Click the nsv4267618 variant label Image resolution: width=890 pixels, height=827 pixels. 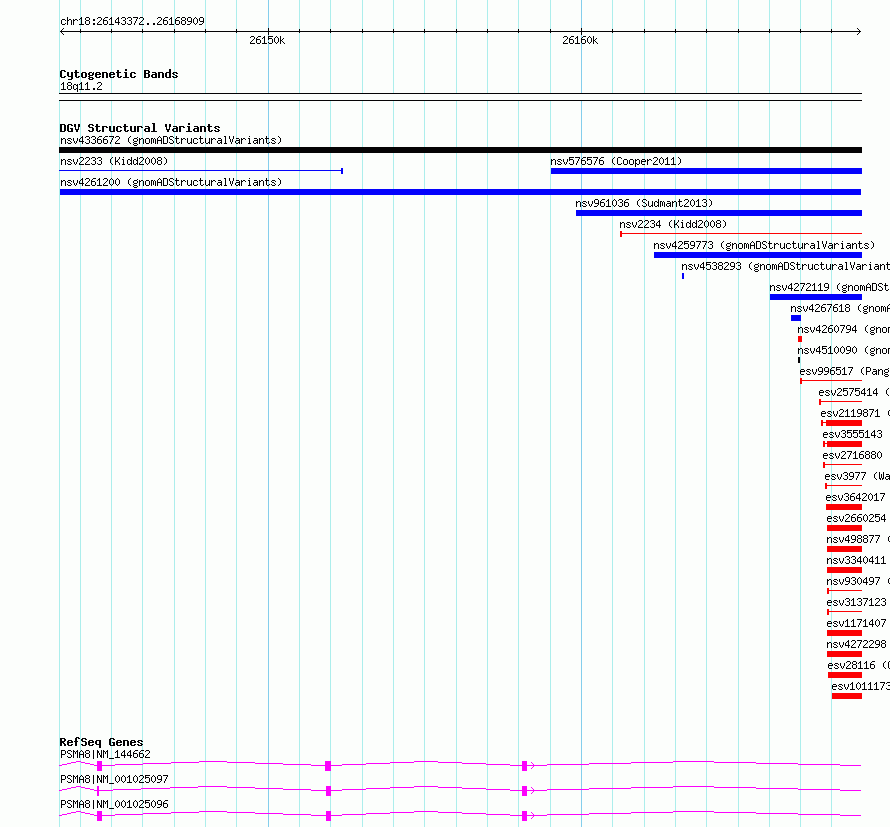pyautogui.click(x=840, y=308)
